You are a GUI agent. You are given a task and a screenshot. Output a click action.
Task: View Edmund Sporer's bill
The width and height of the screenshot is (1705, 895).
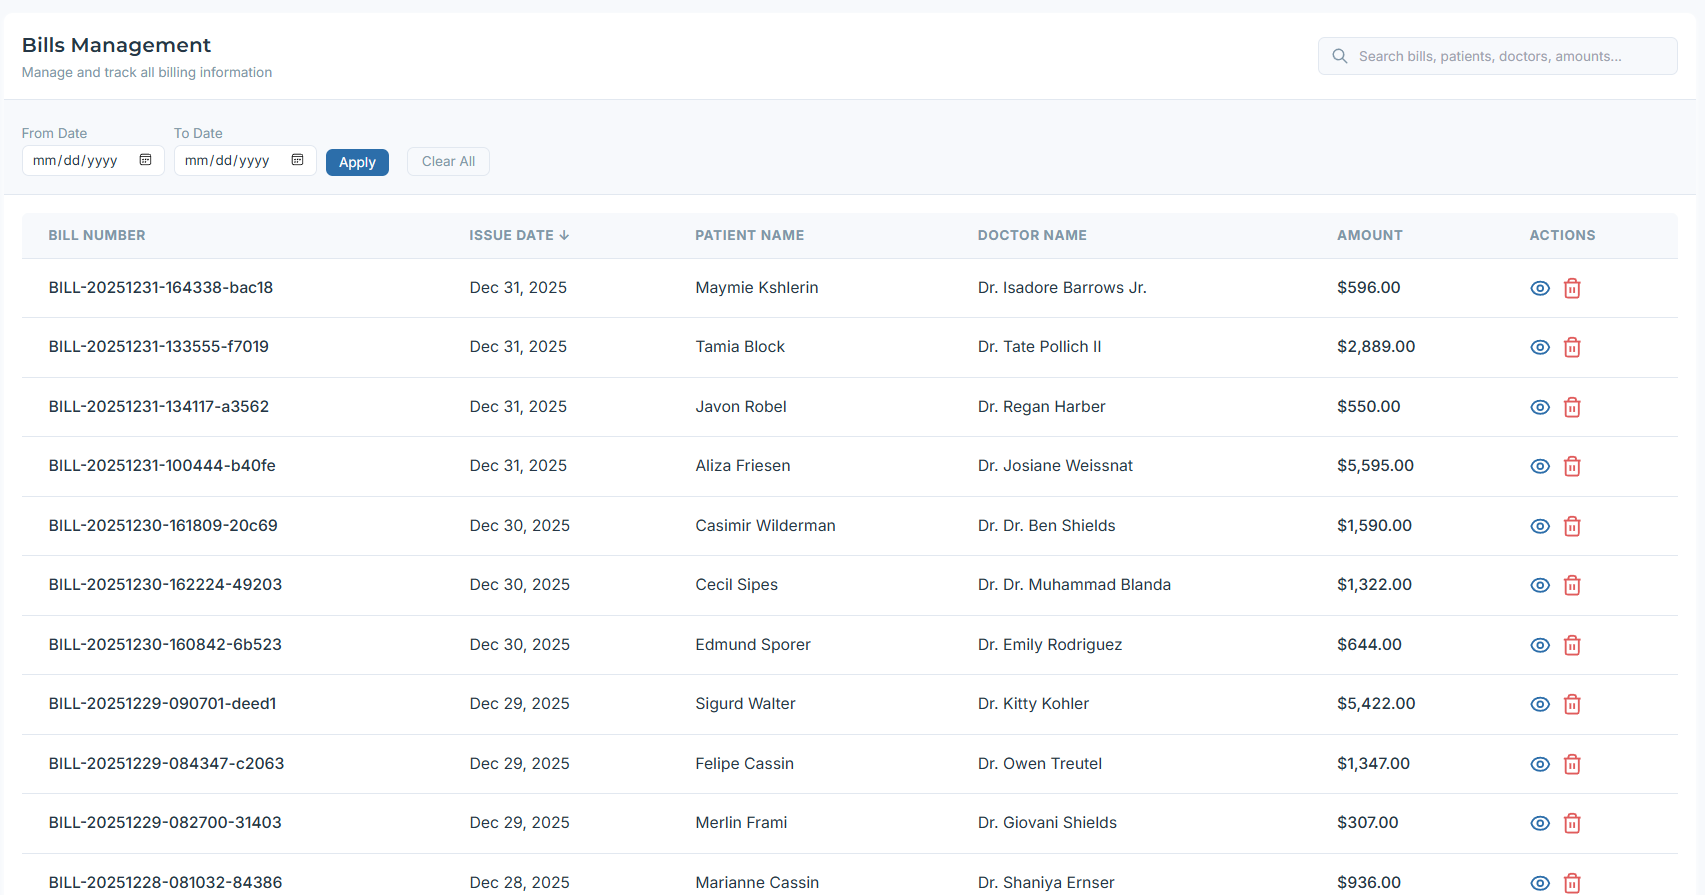click(1540, 645)
